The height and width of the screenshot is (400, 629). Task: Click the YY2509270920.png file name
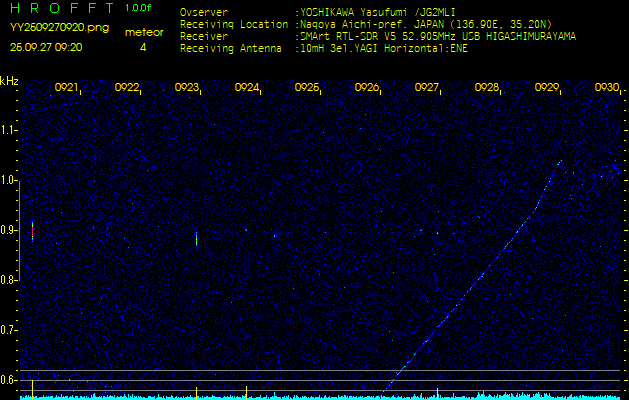click(x=47, y=30)
